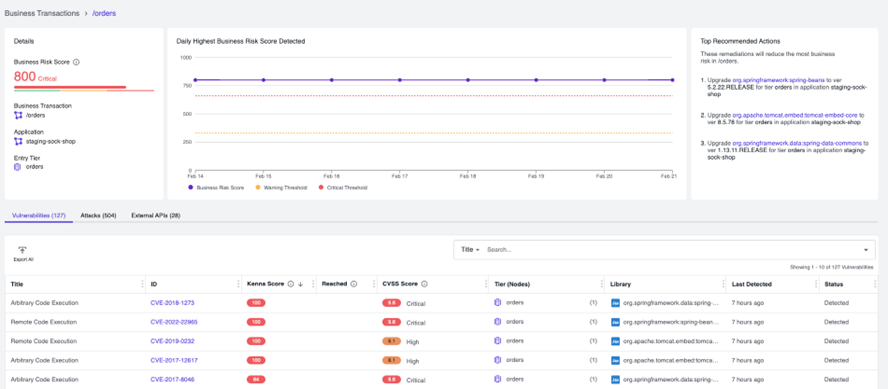This screenshot has height=389, width=888.
Task: Click into the vulnerabilities Search field
Action: click(671, 250)
